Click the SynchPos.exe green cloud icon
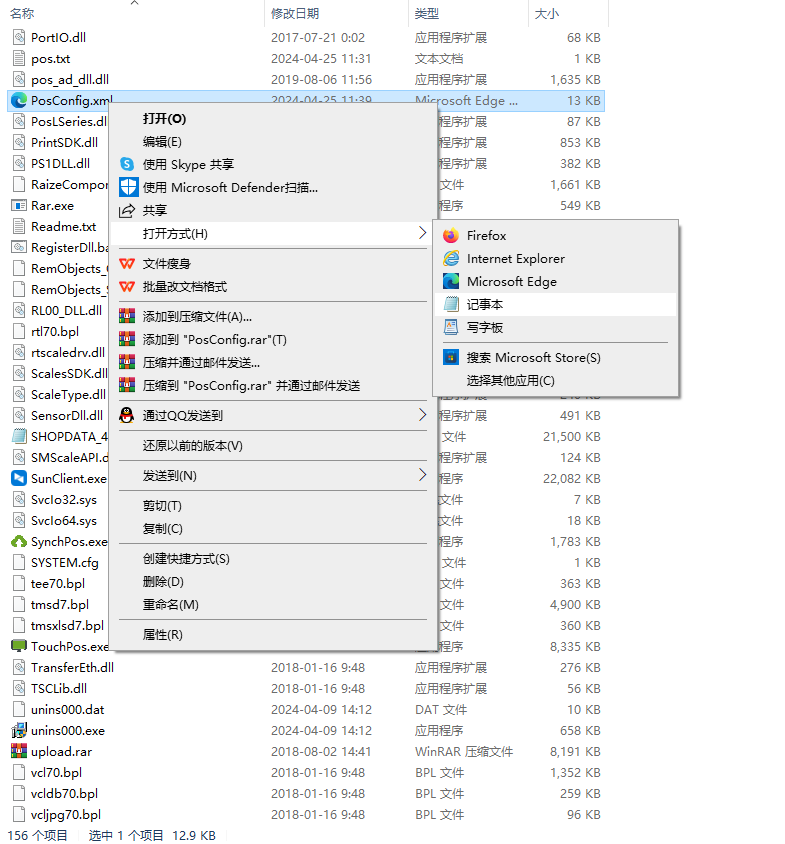Image resolution: width=785 pixels, height=844 pixels. (x=19, y=541)
